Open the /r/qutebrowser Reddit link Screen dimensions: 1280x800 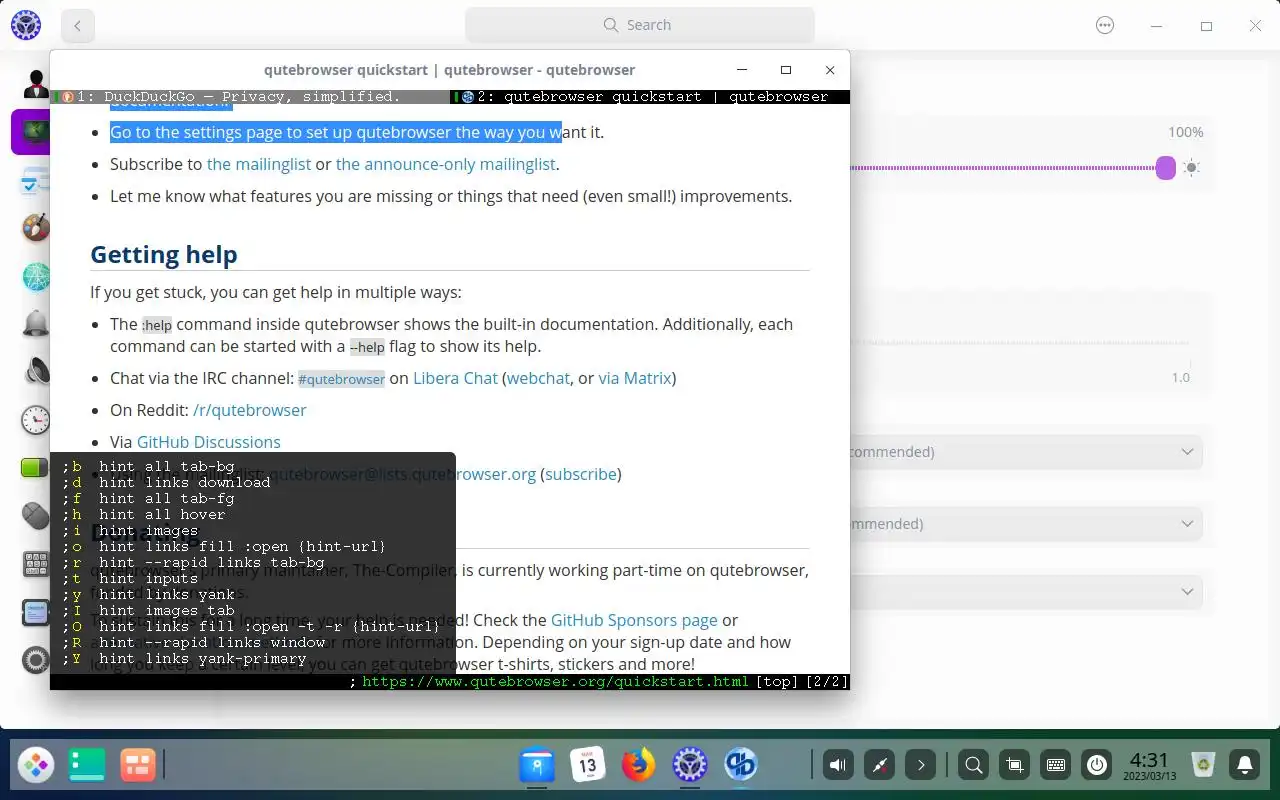250,410
